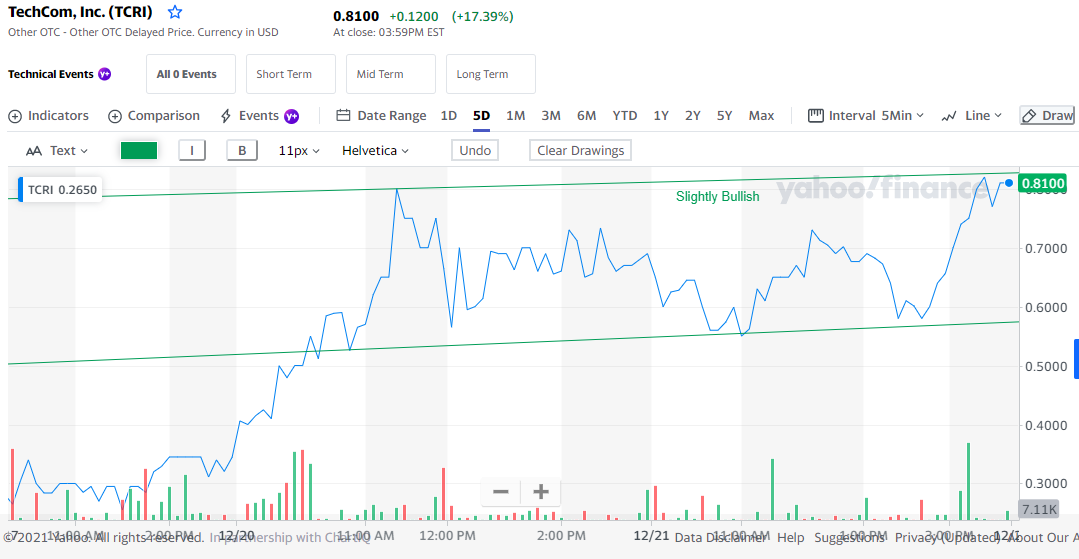Open the Help link

791,538
